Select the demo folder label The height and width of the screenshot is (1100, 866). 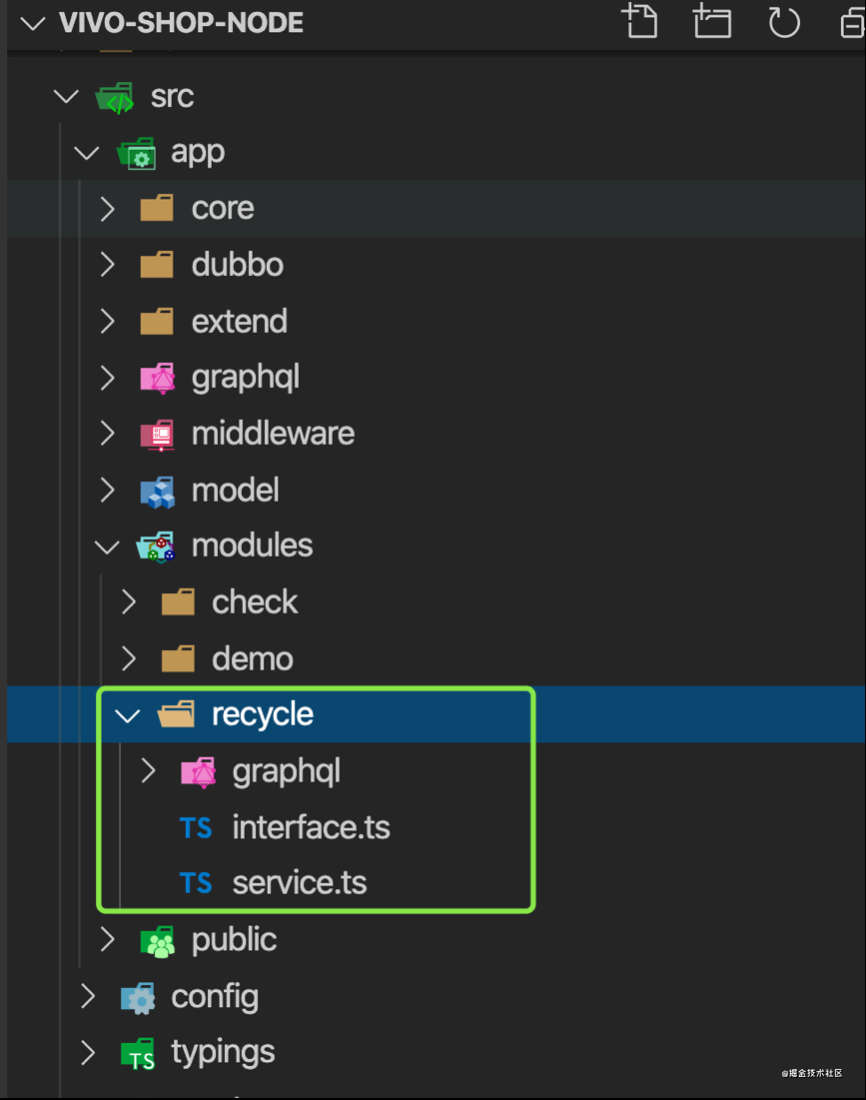click(x=253, y=659)
